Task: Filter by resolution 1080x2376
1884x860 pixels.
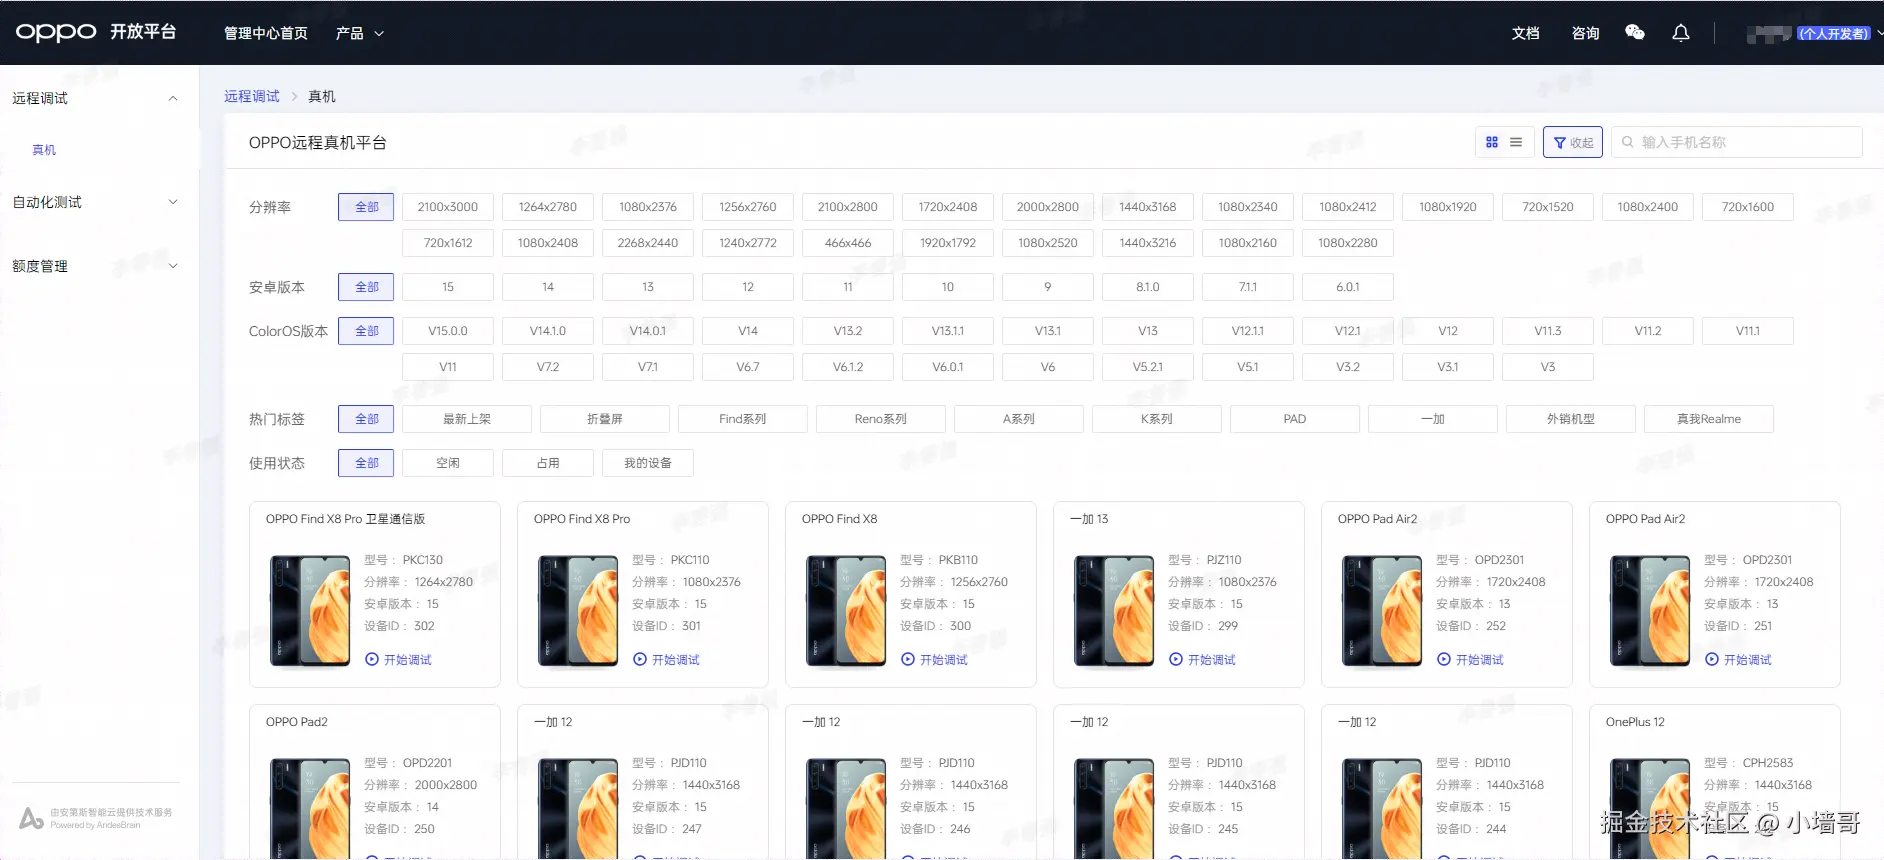Action: pyautogui.click(x=648, y=207)
